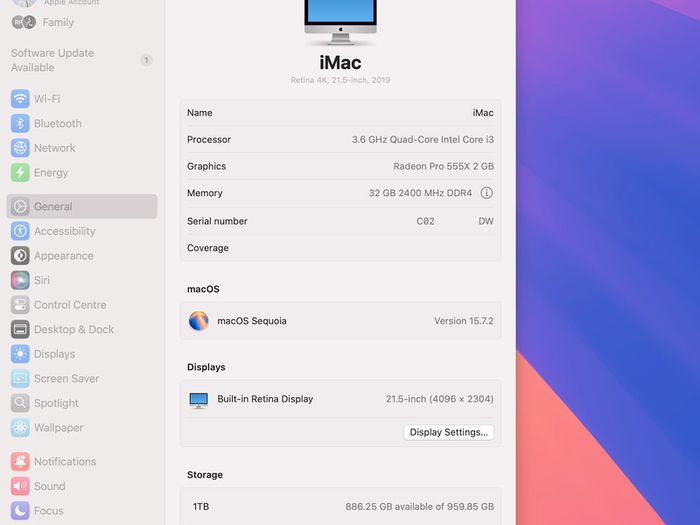
Task: Click the '32 GB 2400 MHz DDR4' value
Action: [420, 193]
